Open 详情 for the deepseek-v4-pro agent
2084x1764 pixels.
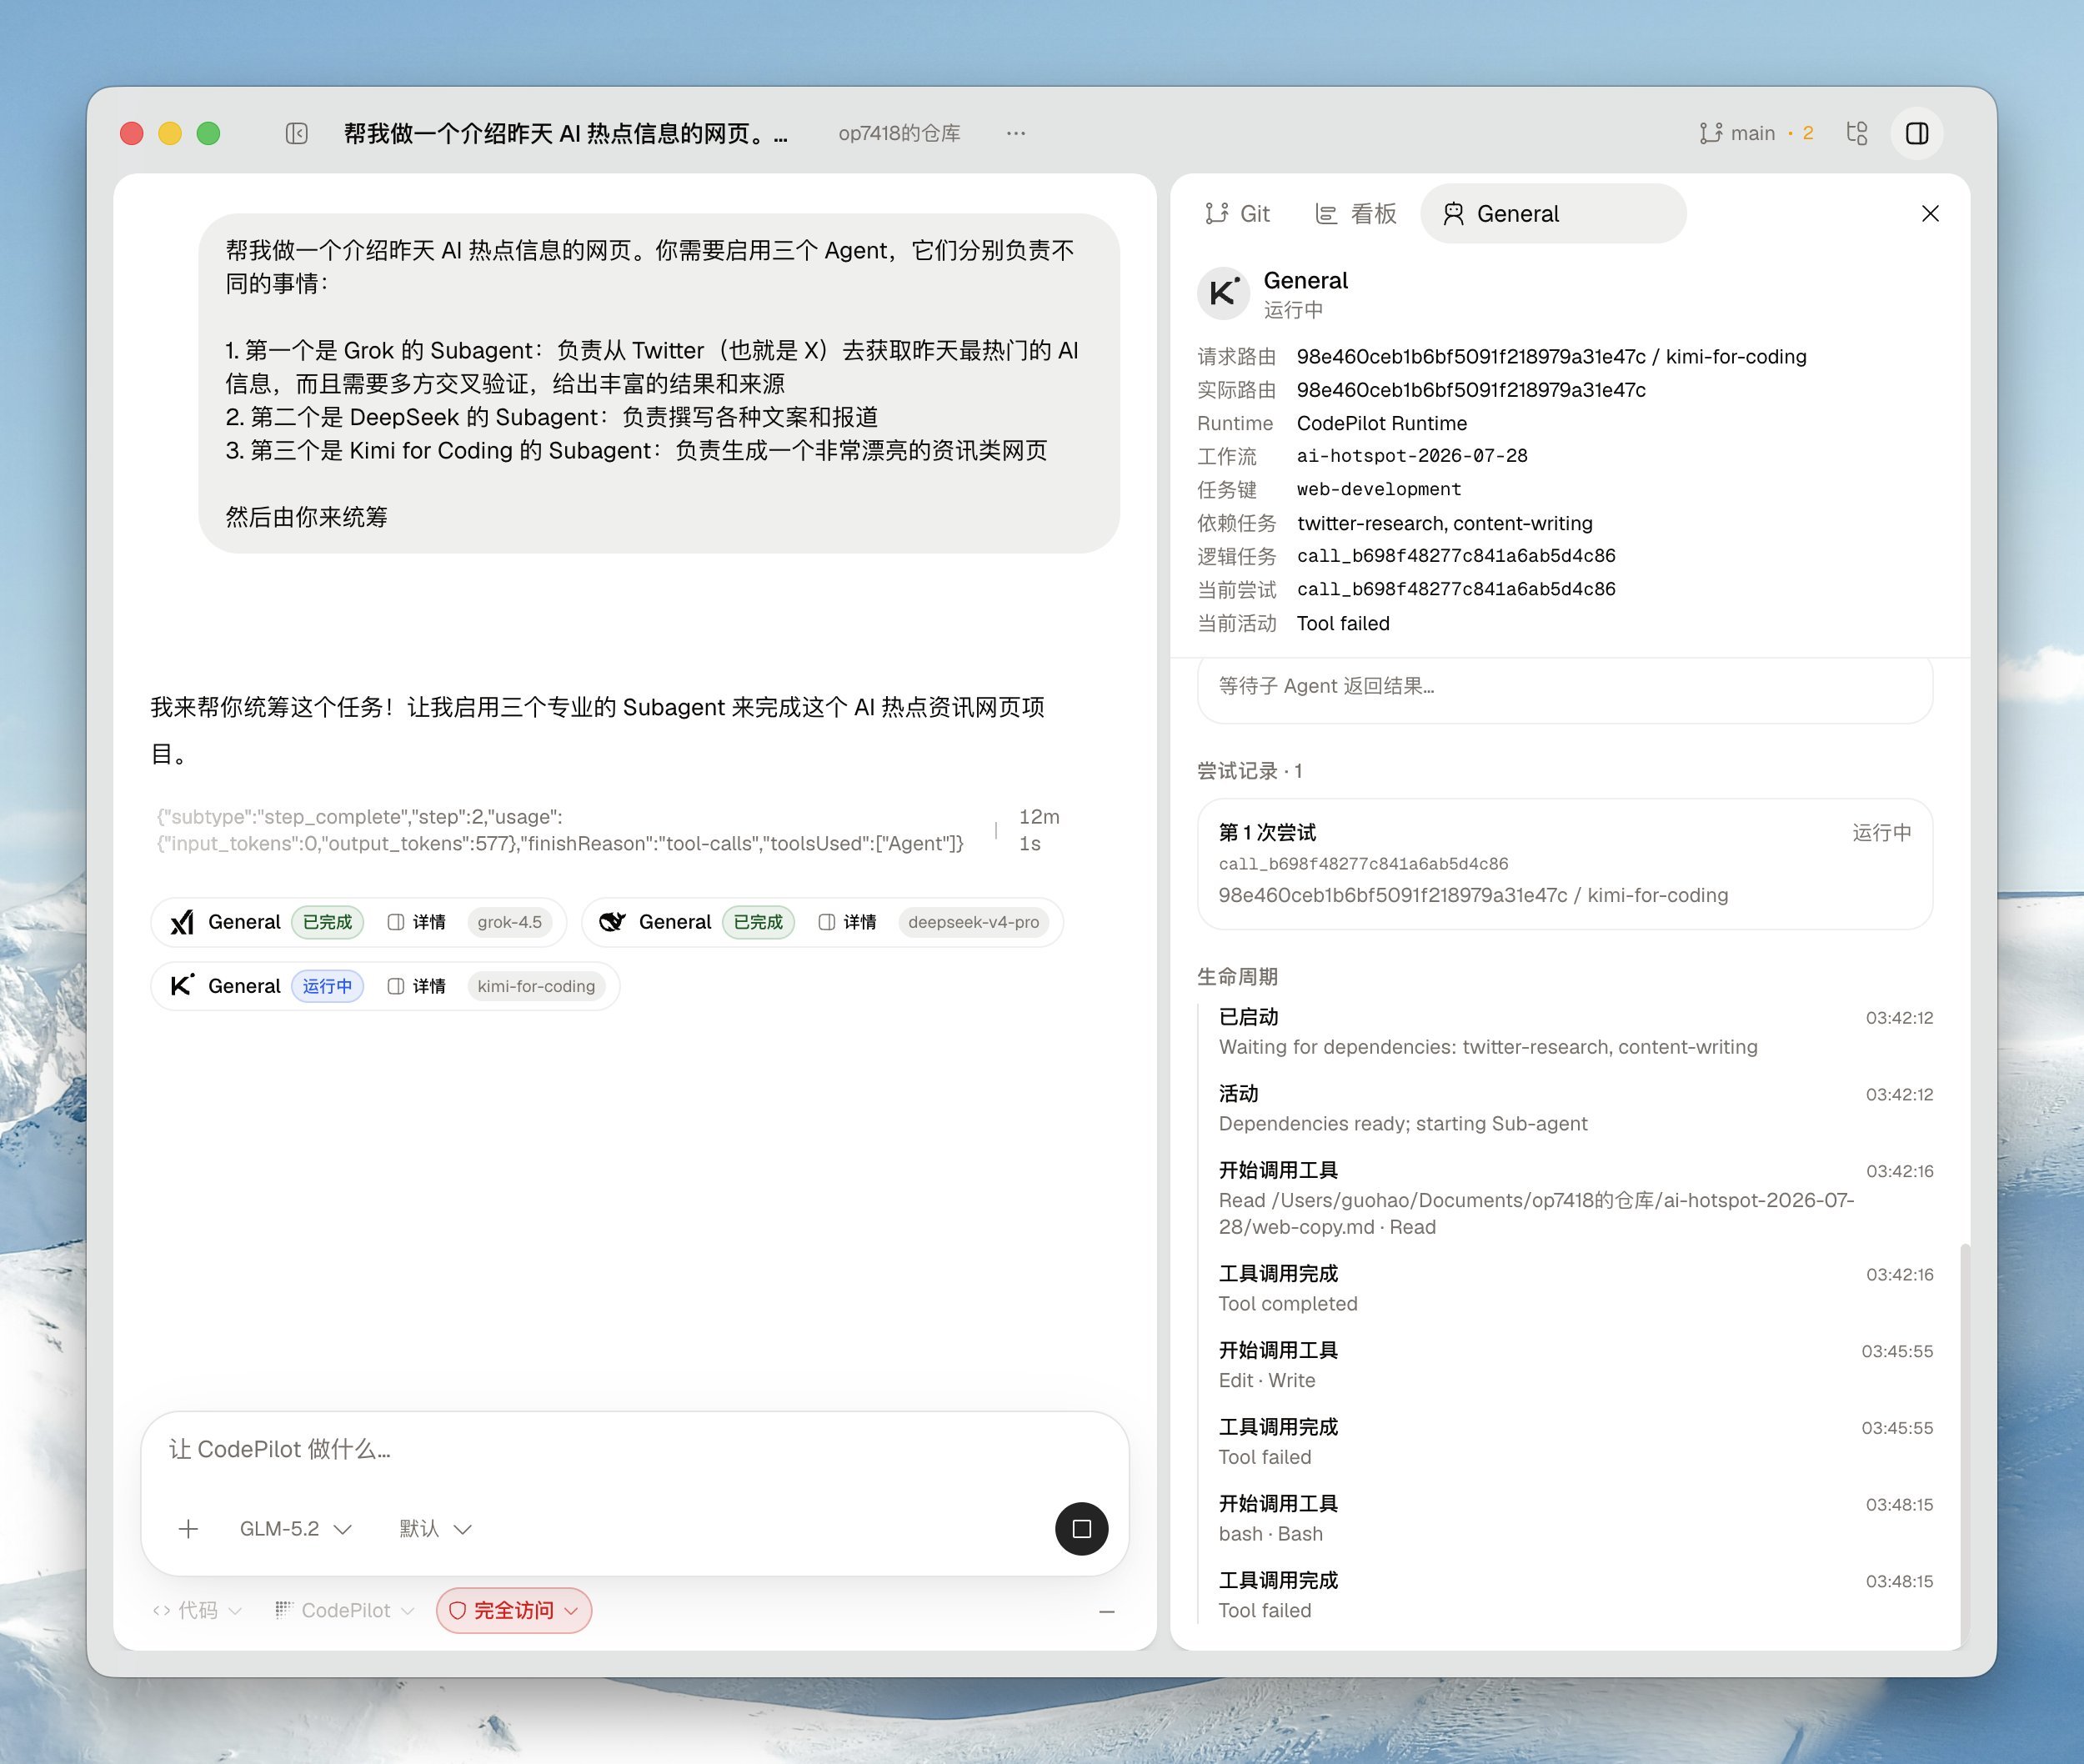847,922
